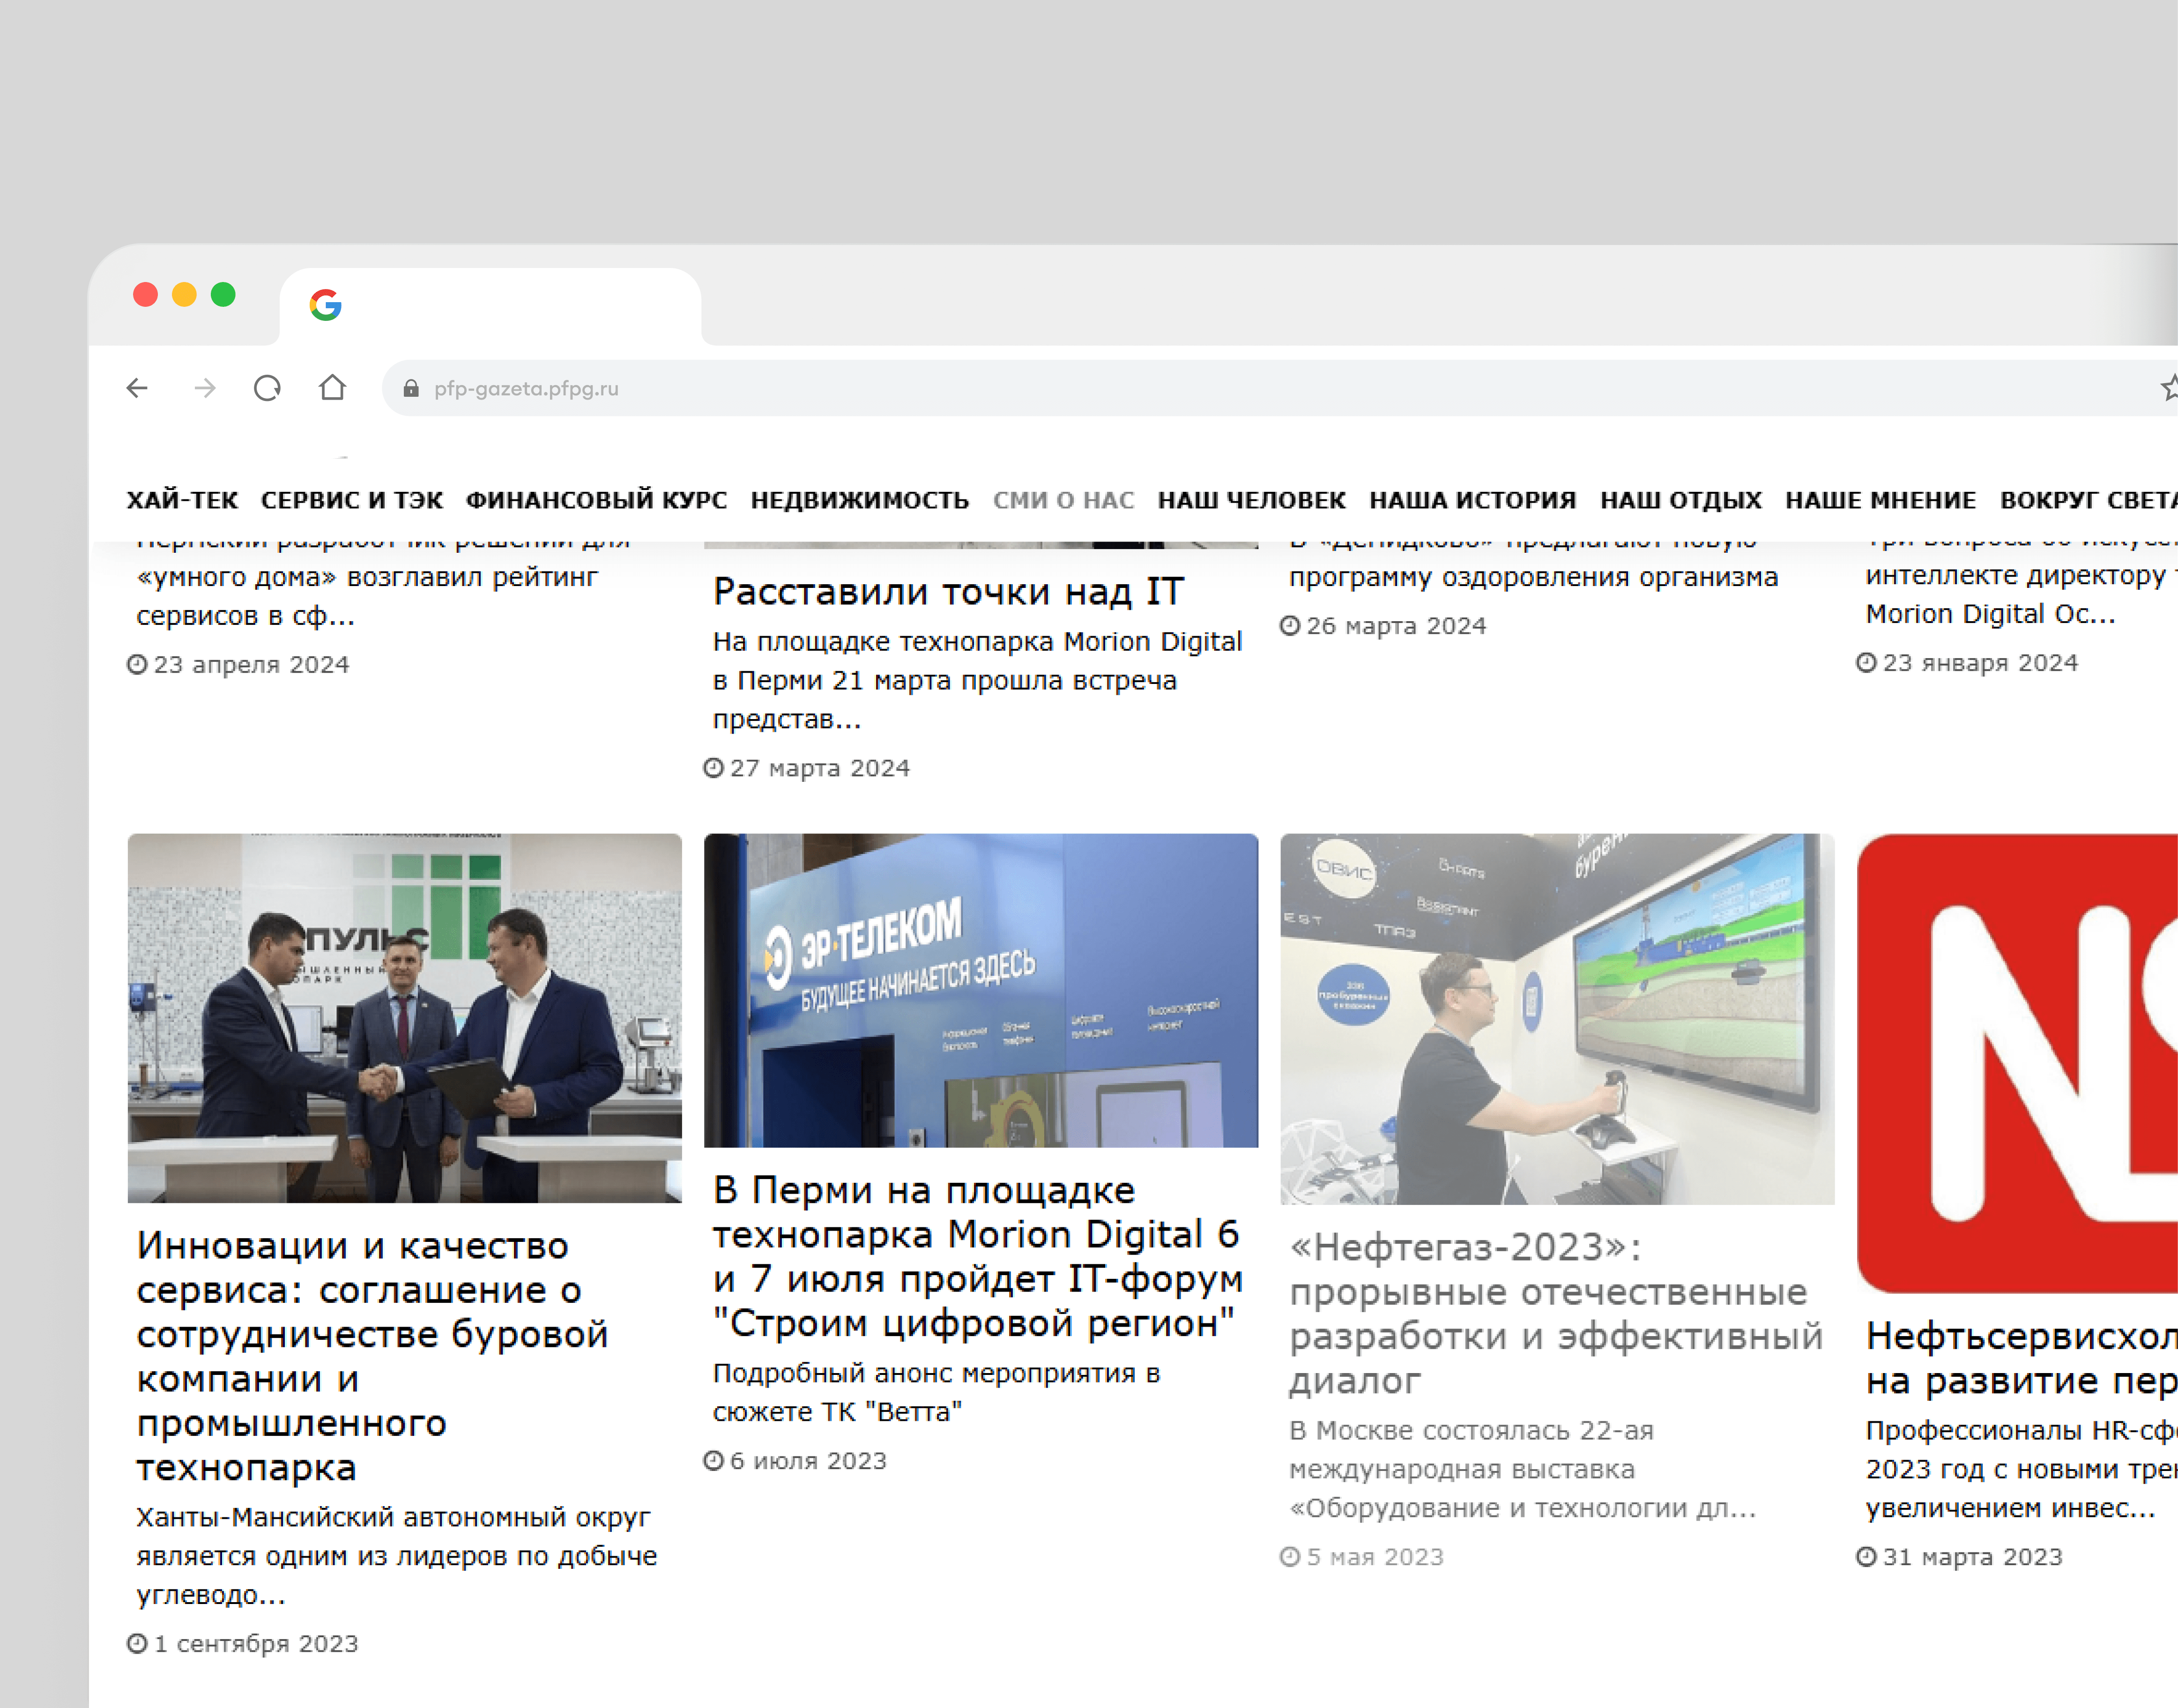2178x1708 pixels.
Task: Click the red close window dot
Action: [x=146, y=295]
